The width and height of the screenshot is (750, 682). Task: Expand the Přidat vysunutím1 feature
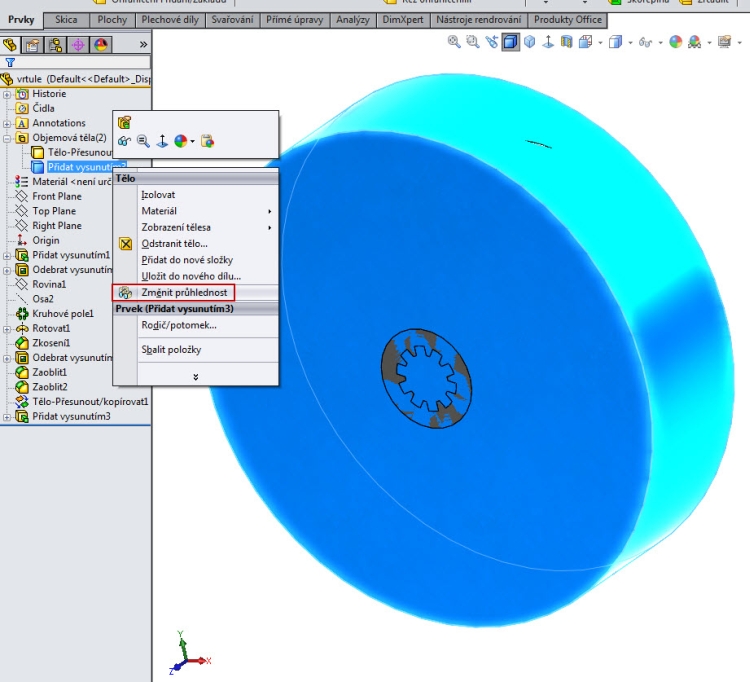tap(7, 255)
